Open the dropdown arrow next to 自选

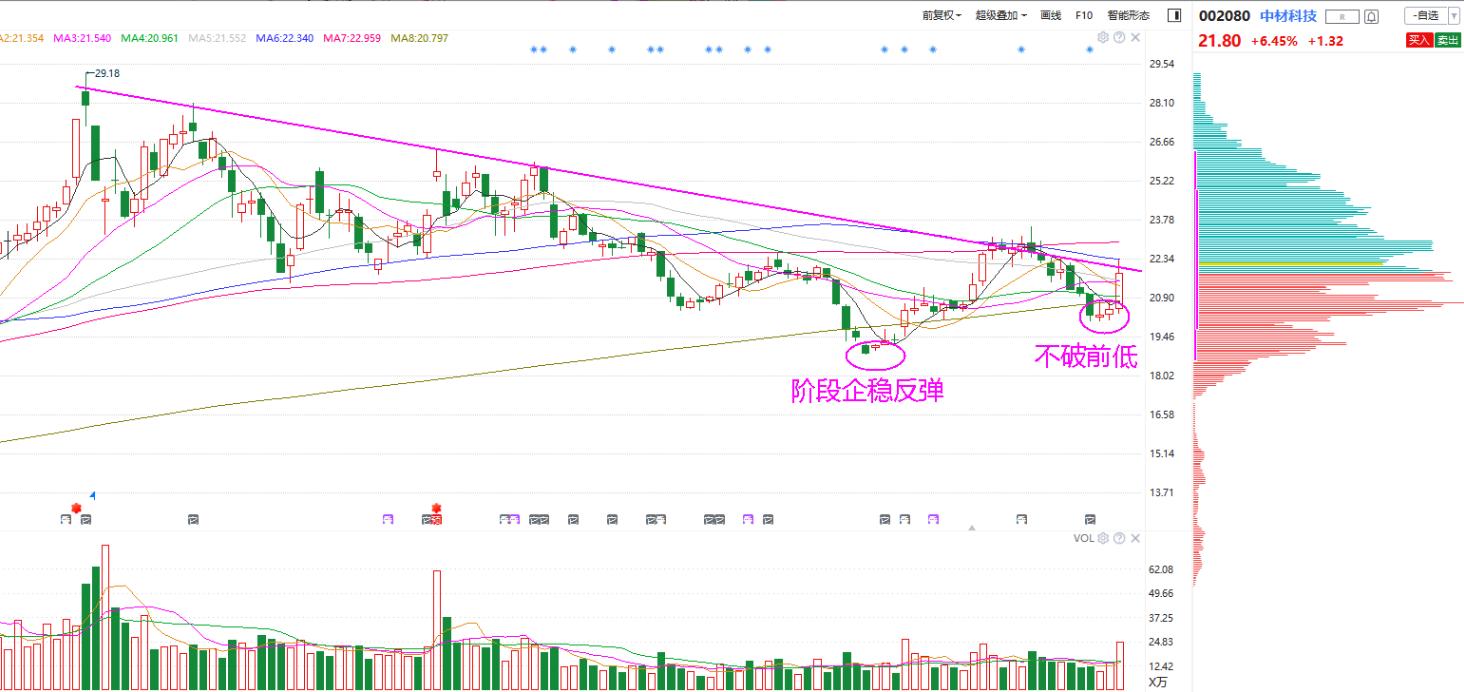[1453, 15]
